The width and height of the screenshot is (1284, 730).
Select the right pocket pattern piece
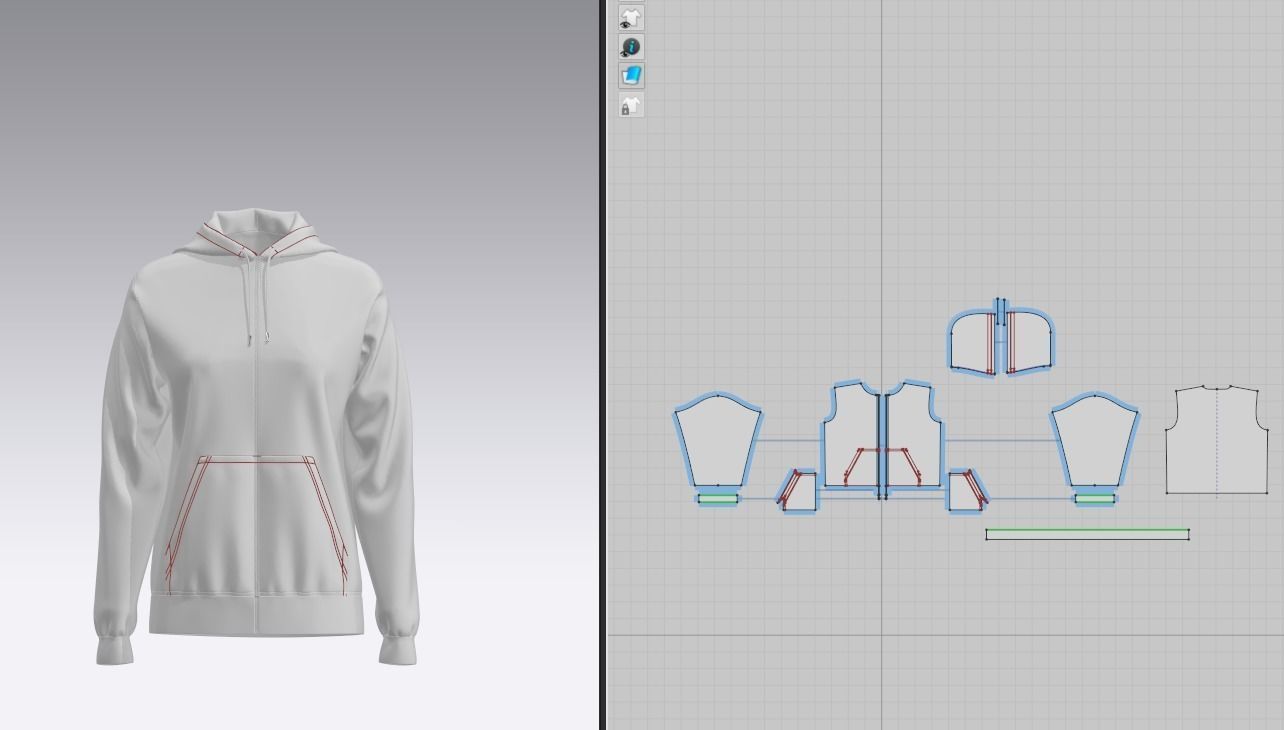[x=967, y=490]
